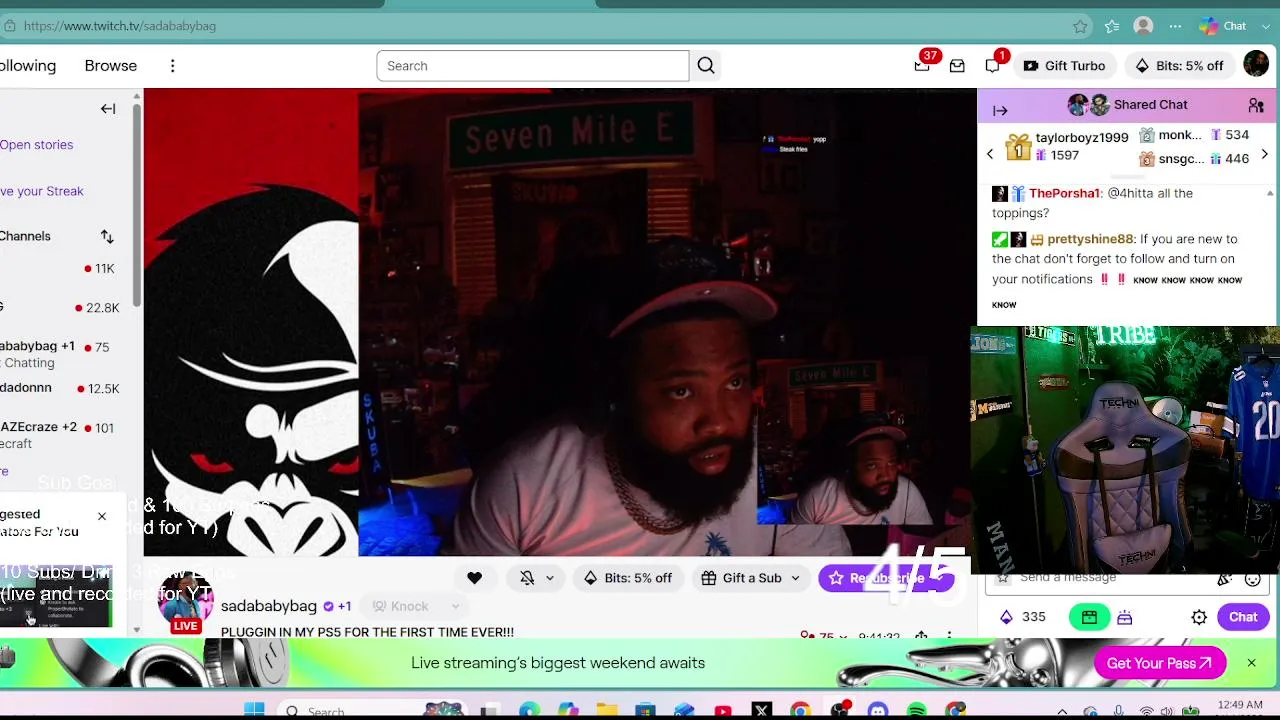The image size is (1280, 720).
Task: Collapse the left channels sidebar
Action: [108, 109]
